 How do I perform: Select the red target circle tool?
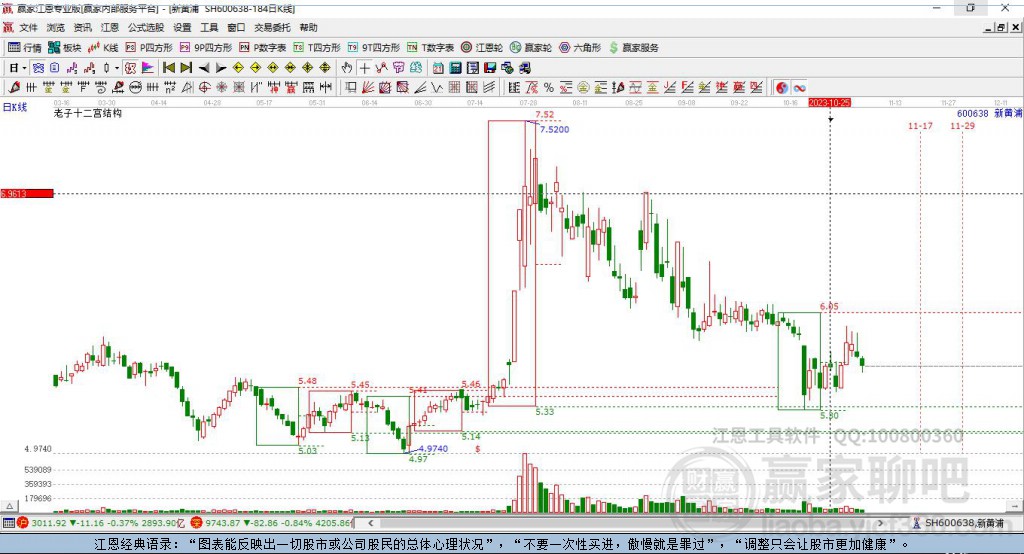[204, 88]
